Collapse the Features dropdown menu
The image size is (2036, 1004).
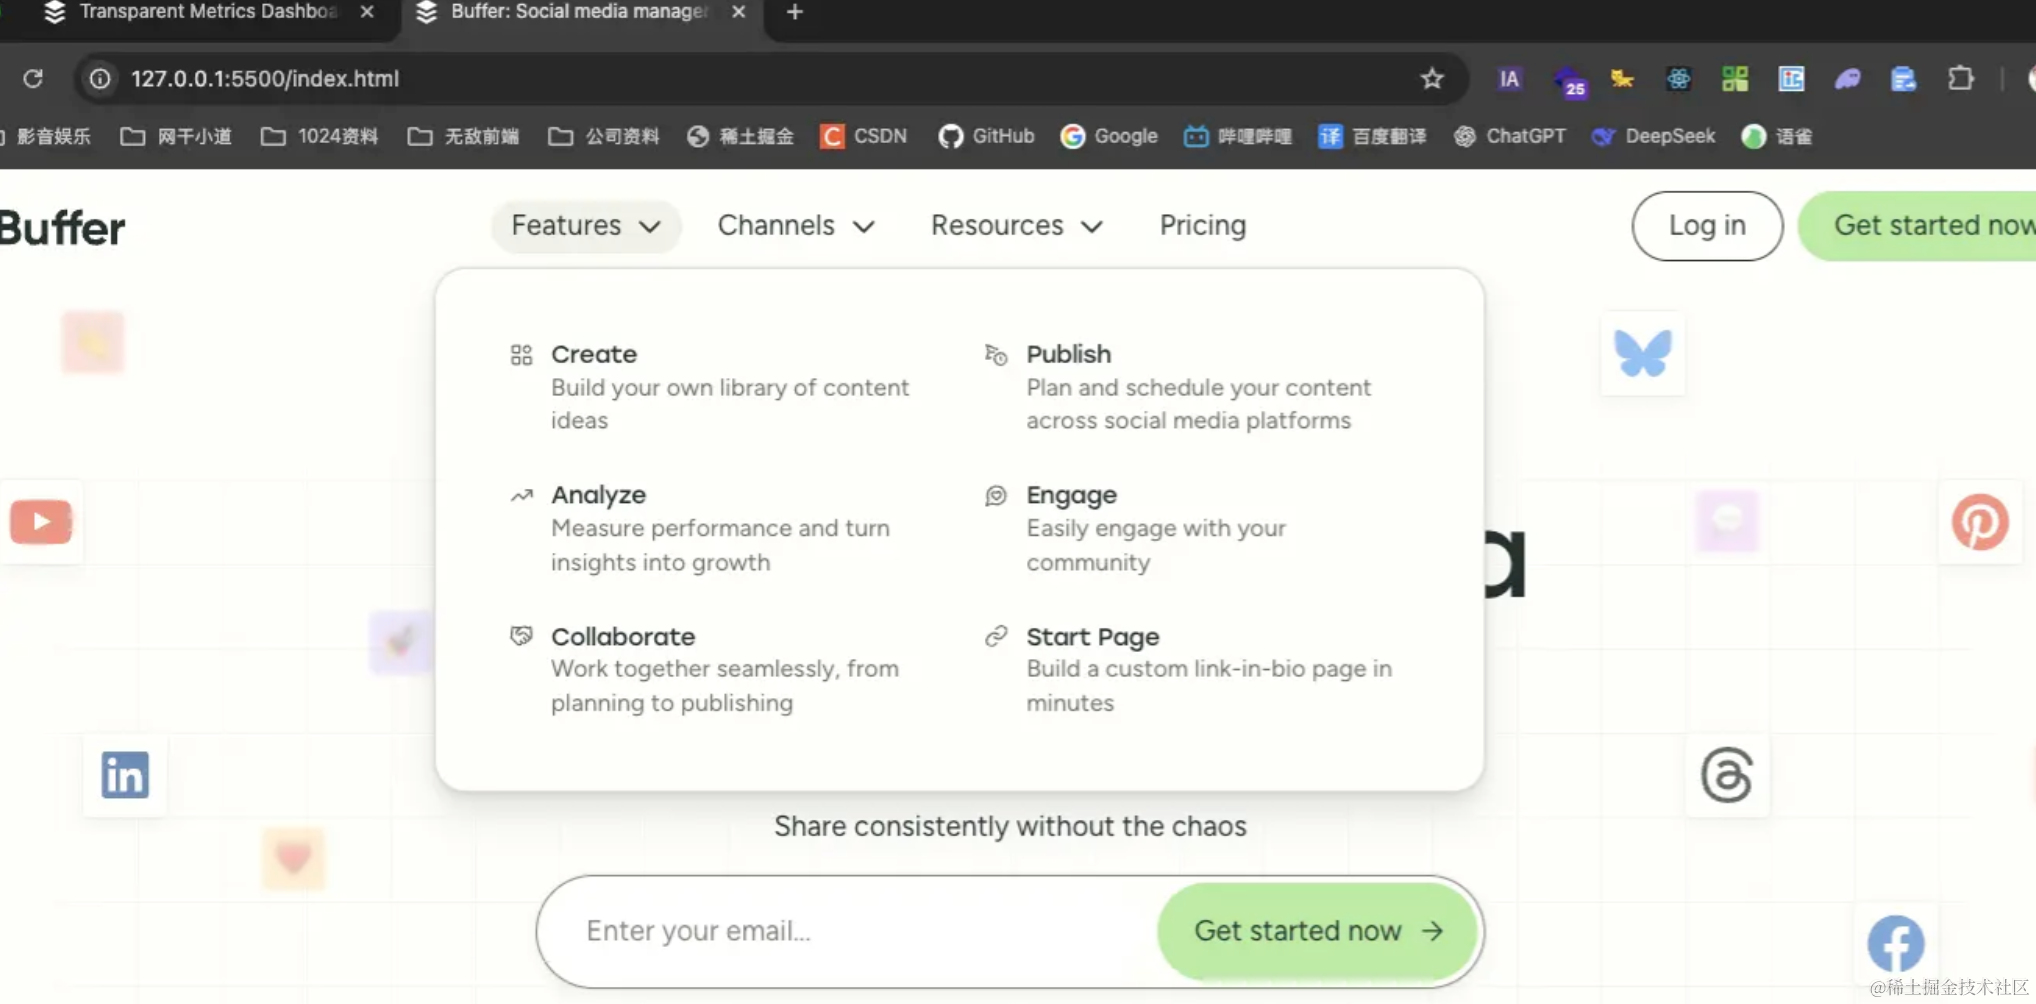586,226
